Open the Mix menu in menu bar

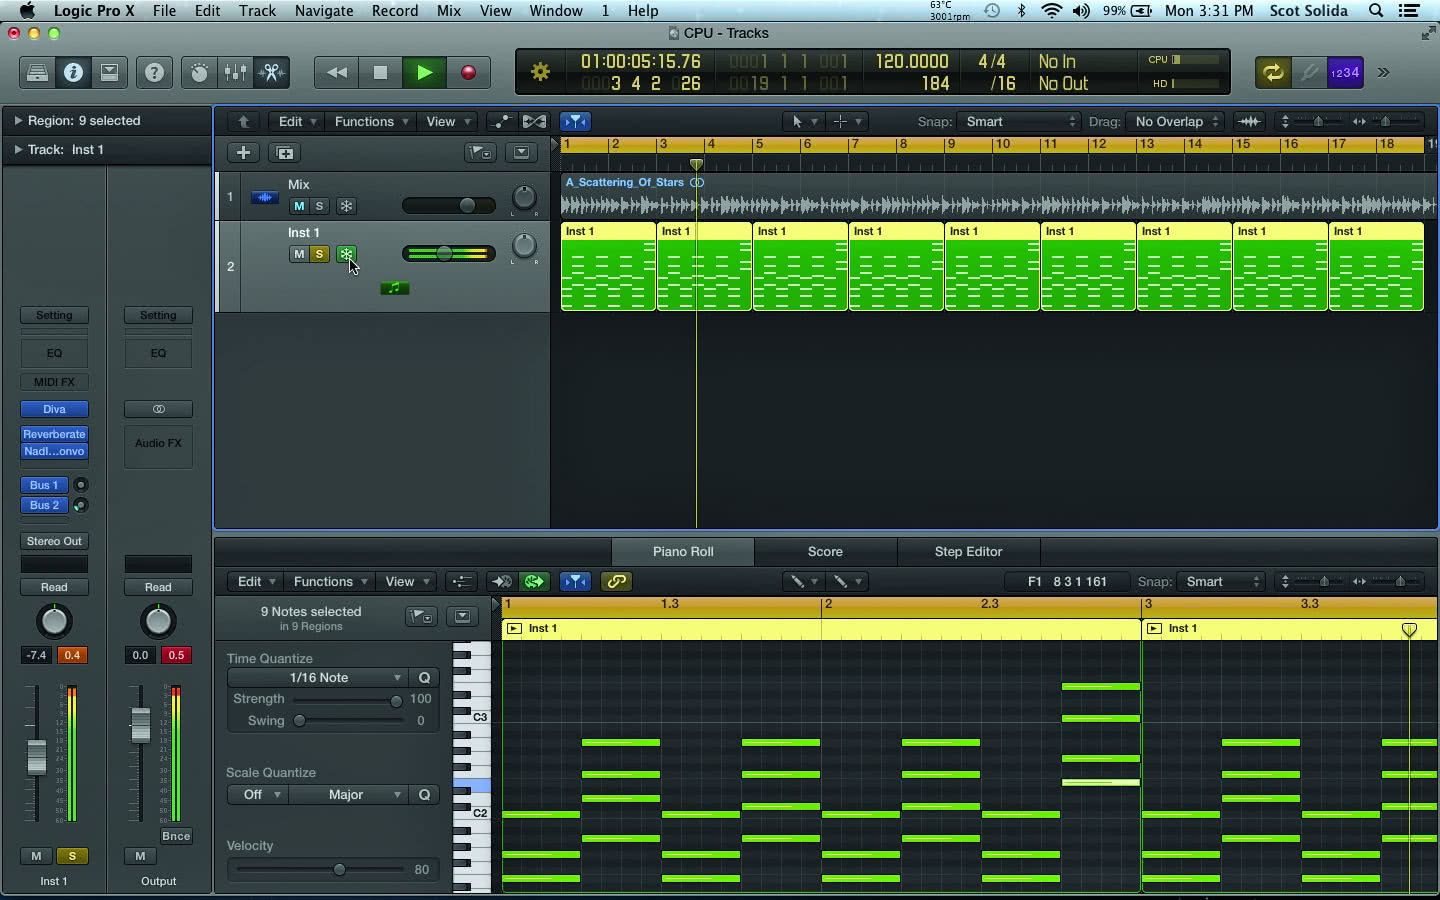click(x=449, y=11)
